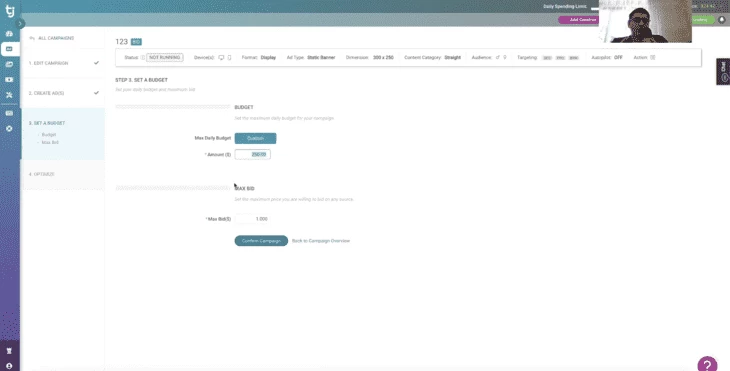Open the Action menu icon in the campaign bar

click(x=653, y=58)
